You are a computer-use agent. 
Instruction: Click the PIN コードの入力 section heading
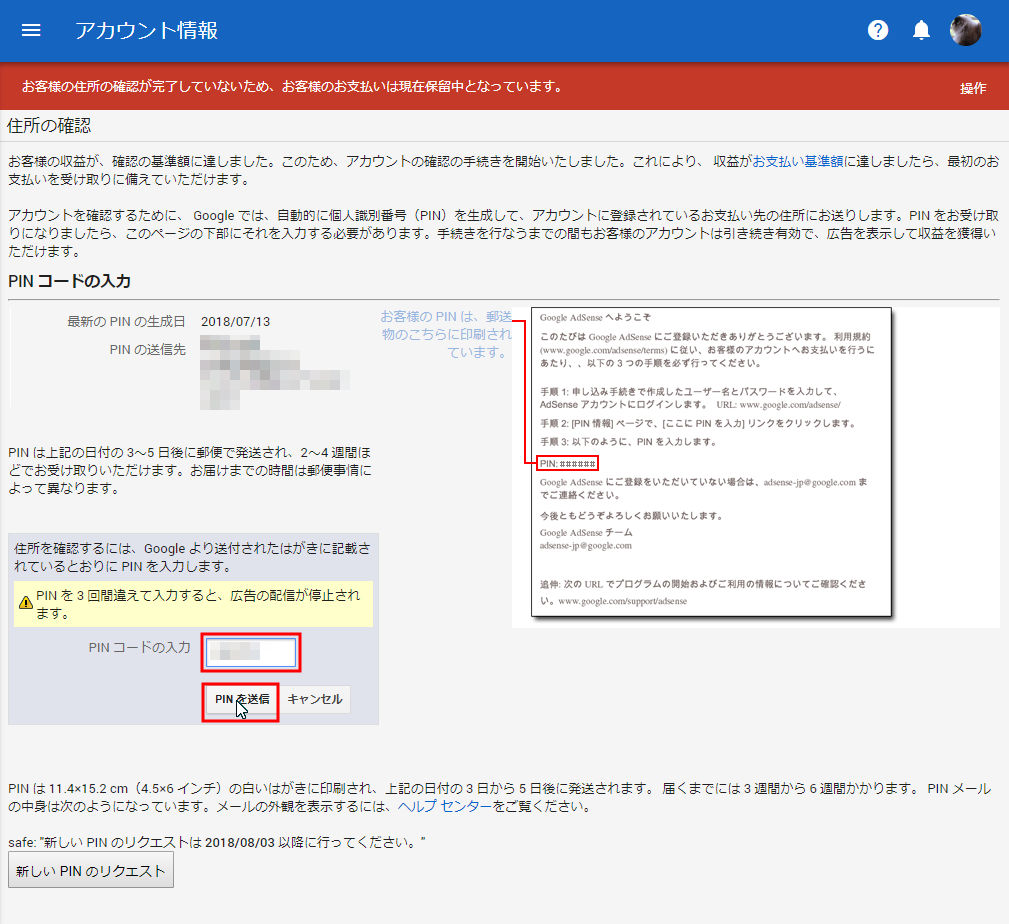click(x=69, y=281)
